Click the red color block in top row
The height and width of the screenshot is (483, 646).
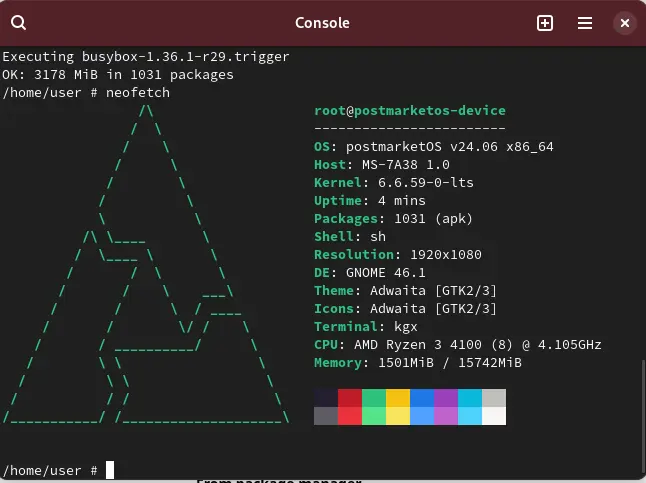coord(350,398)
